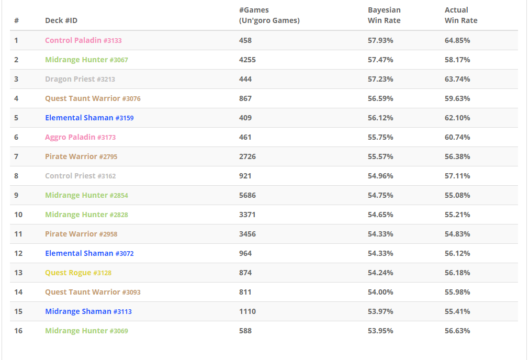Select actual win rate 56.38%

click(x=457, y=157)
